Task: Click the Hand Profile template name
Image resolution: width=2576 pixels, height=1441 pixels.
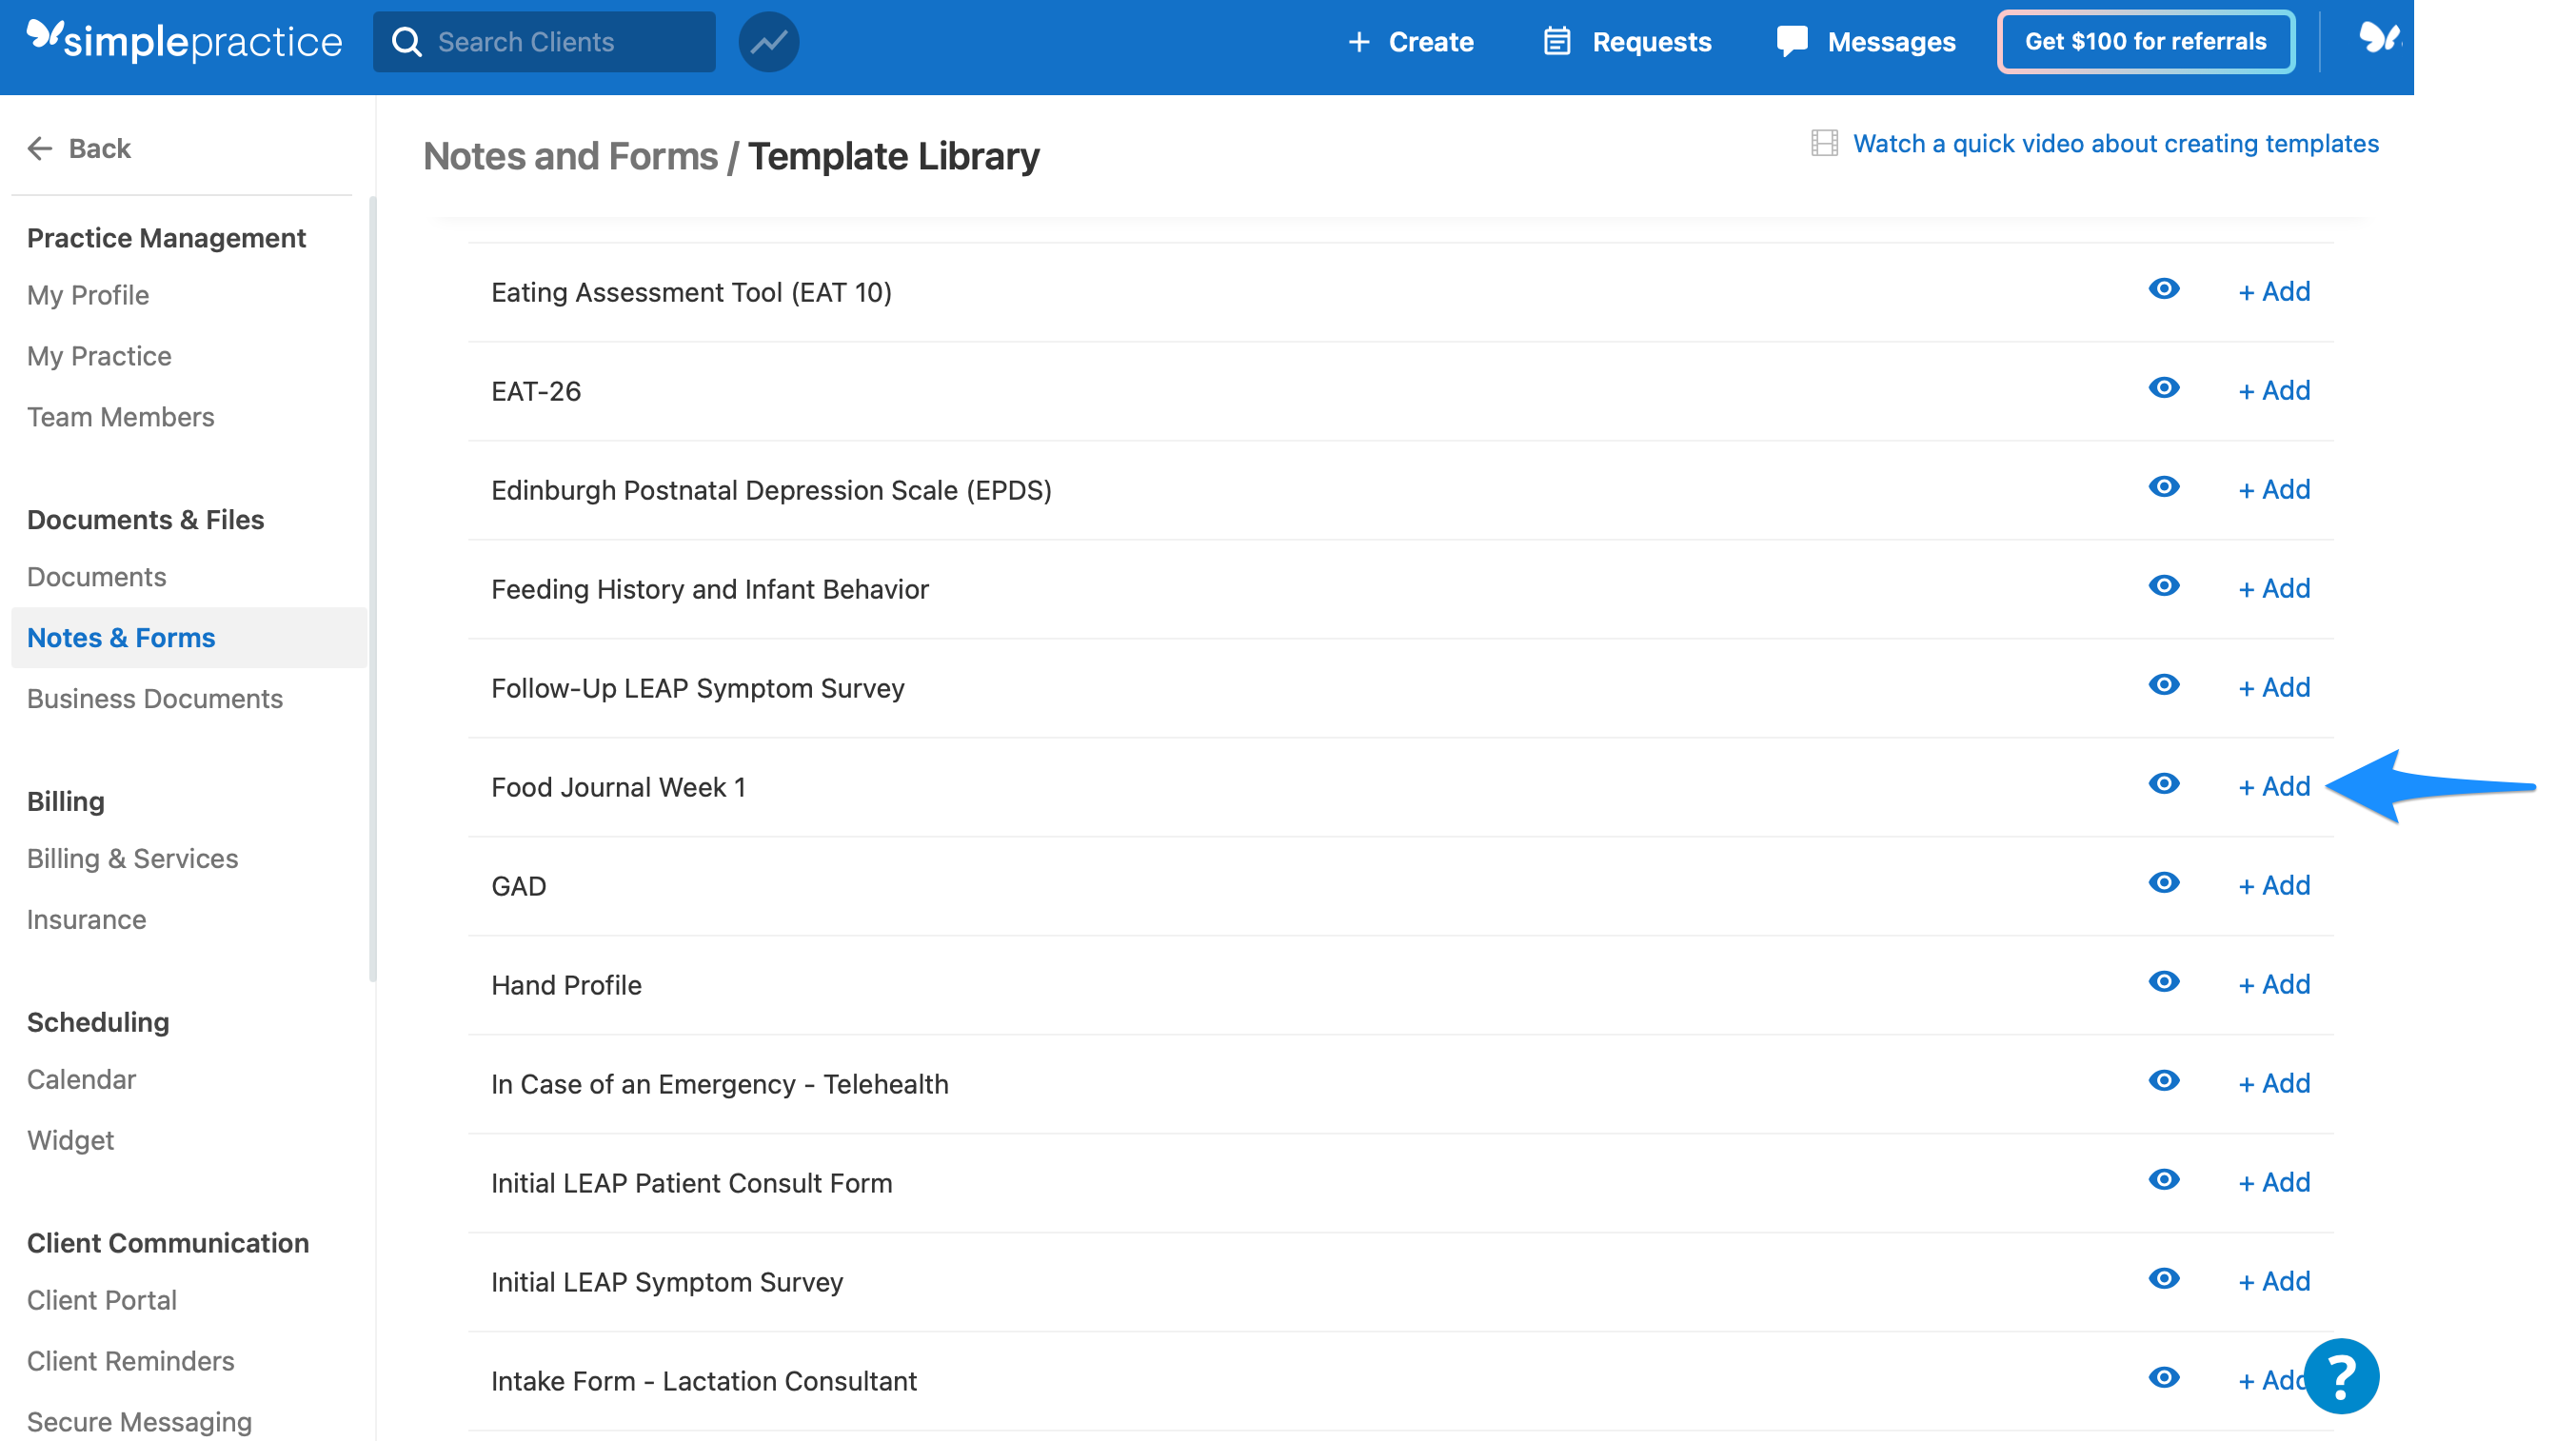Action: click(566, 985)
